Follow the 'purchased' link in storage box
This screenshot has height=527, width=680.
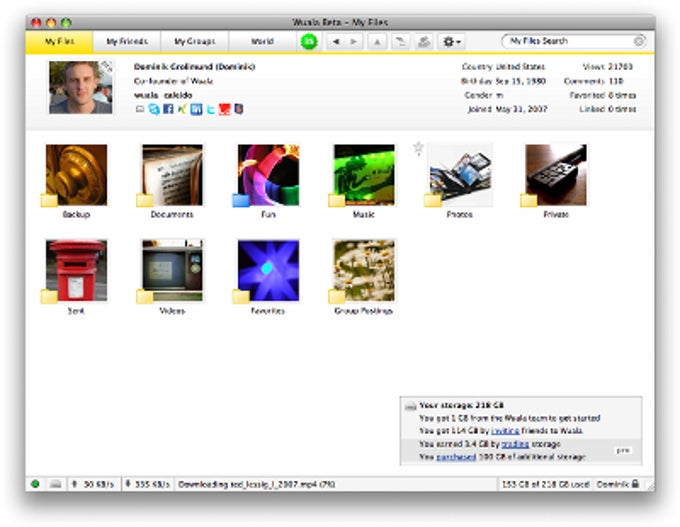click(x=456, y=457)
